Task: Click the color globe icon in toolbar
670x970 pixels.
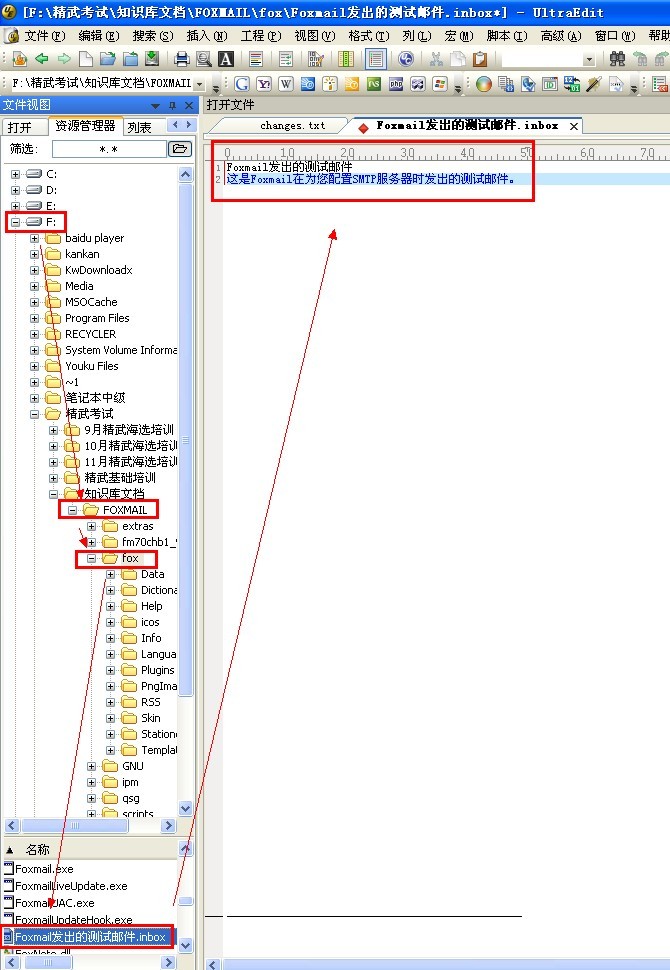Action: [484, 84]
